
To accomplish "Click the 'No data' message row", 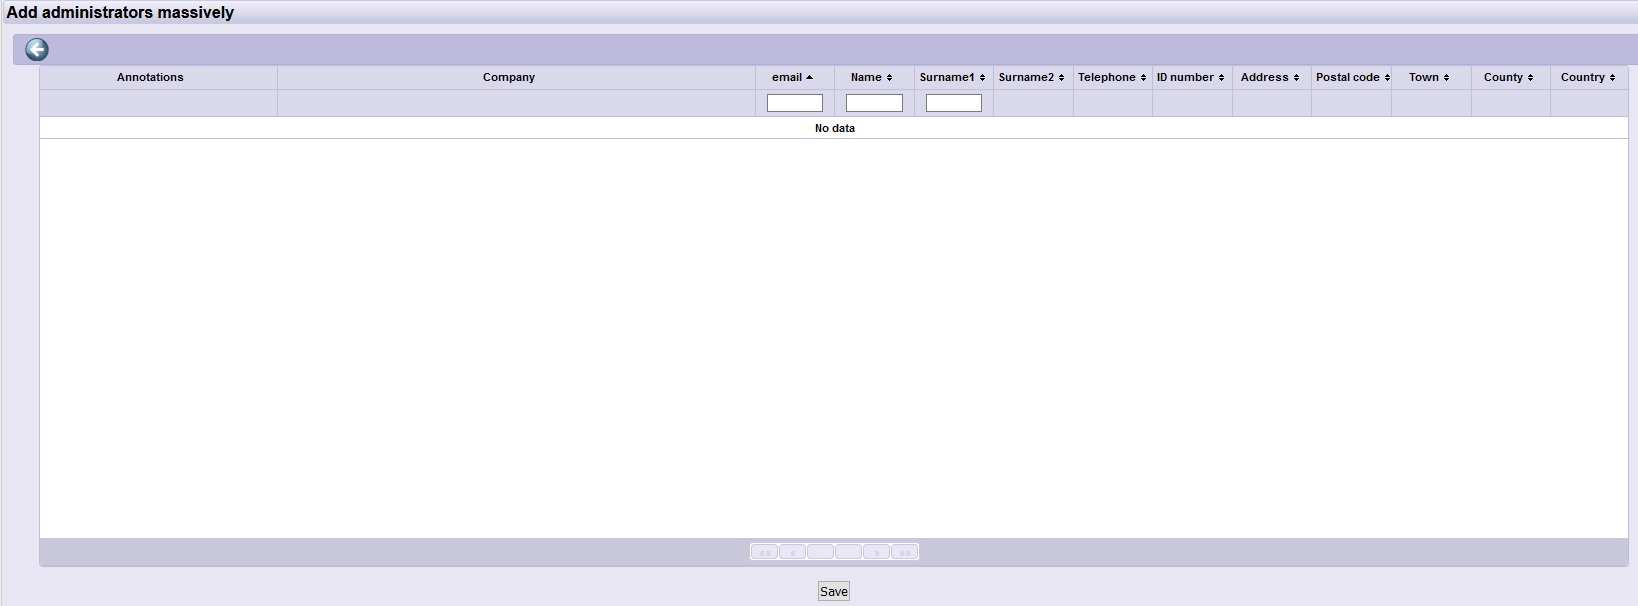I will pyautogui.click(x=834, y=128).
